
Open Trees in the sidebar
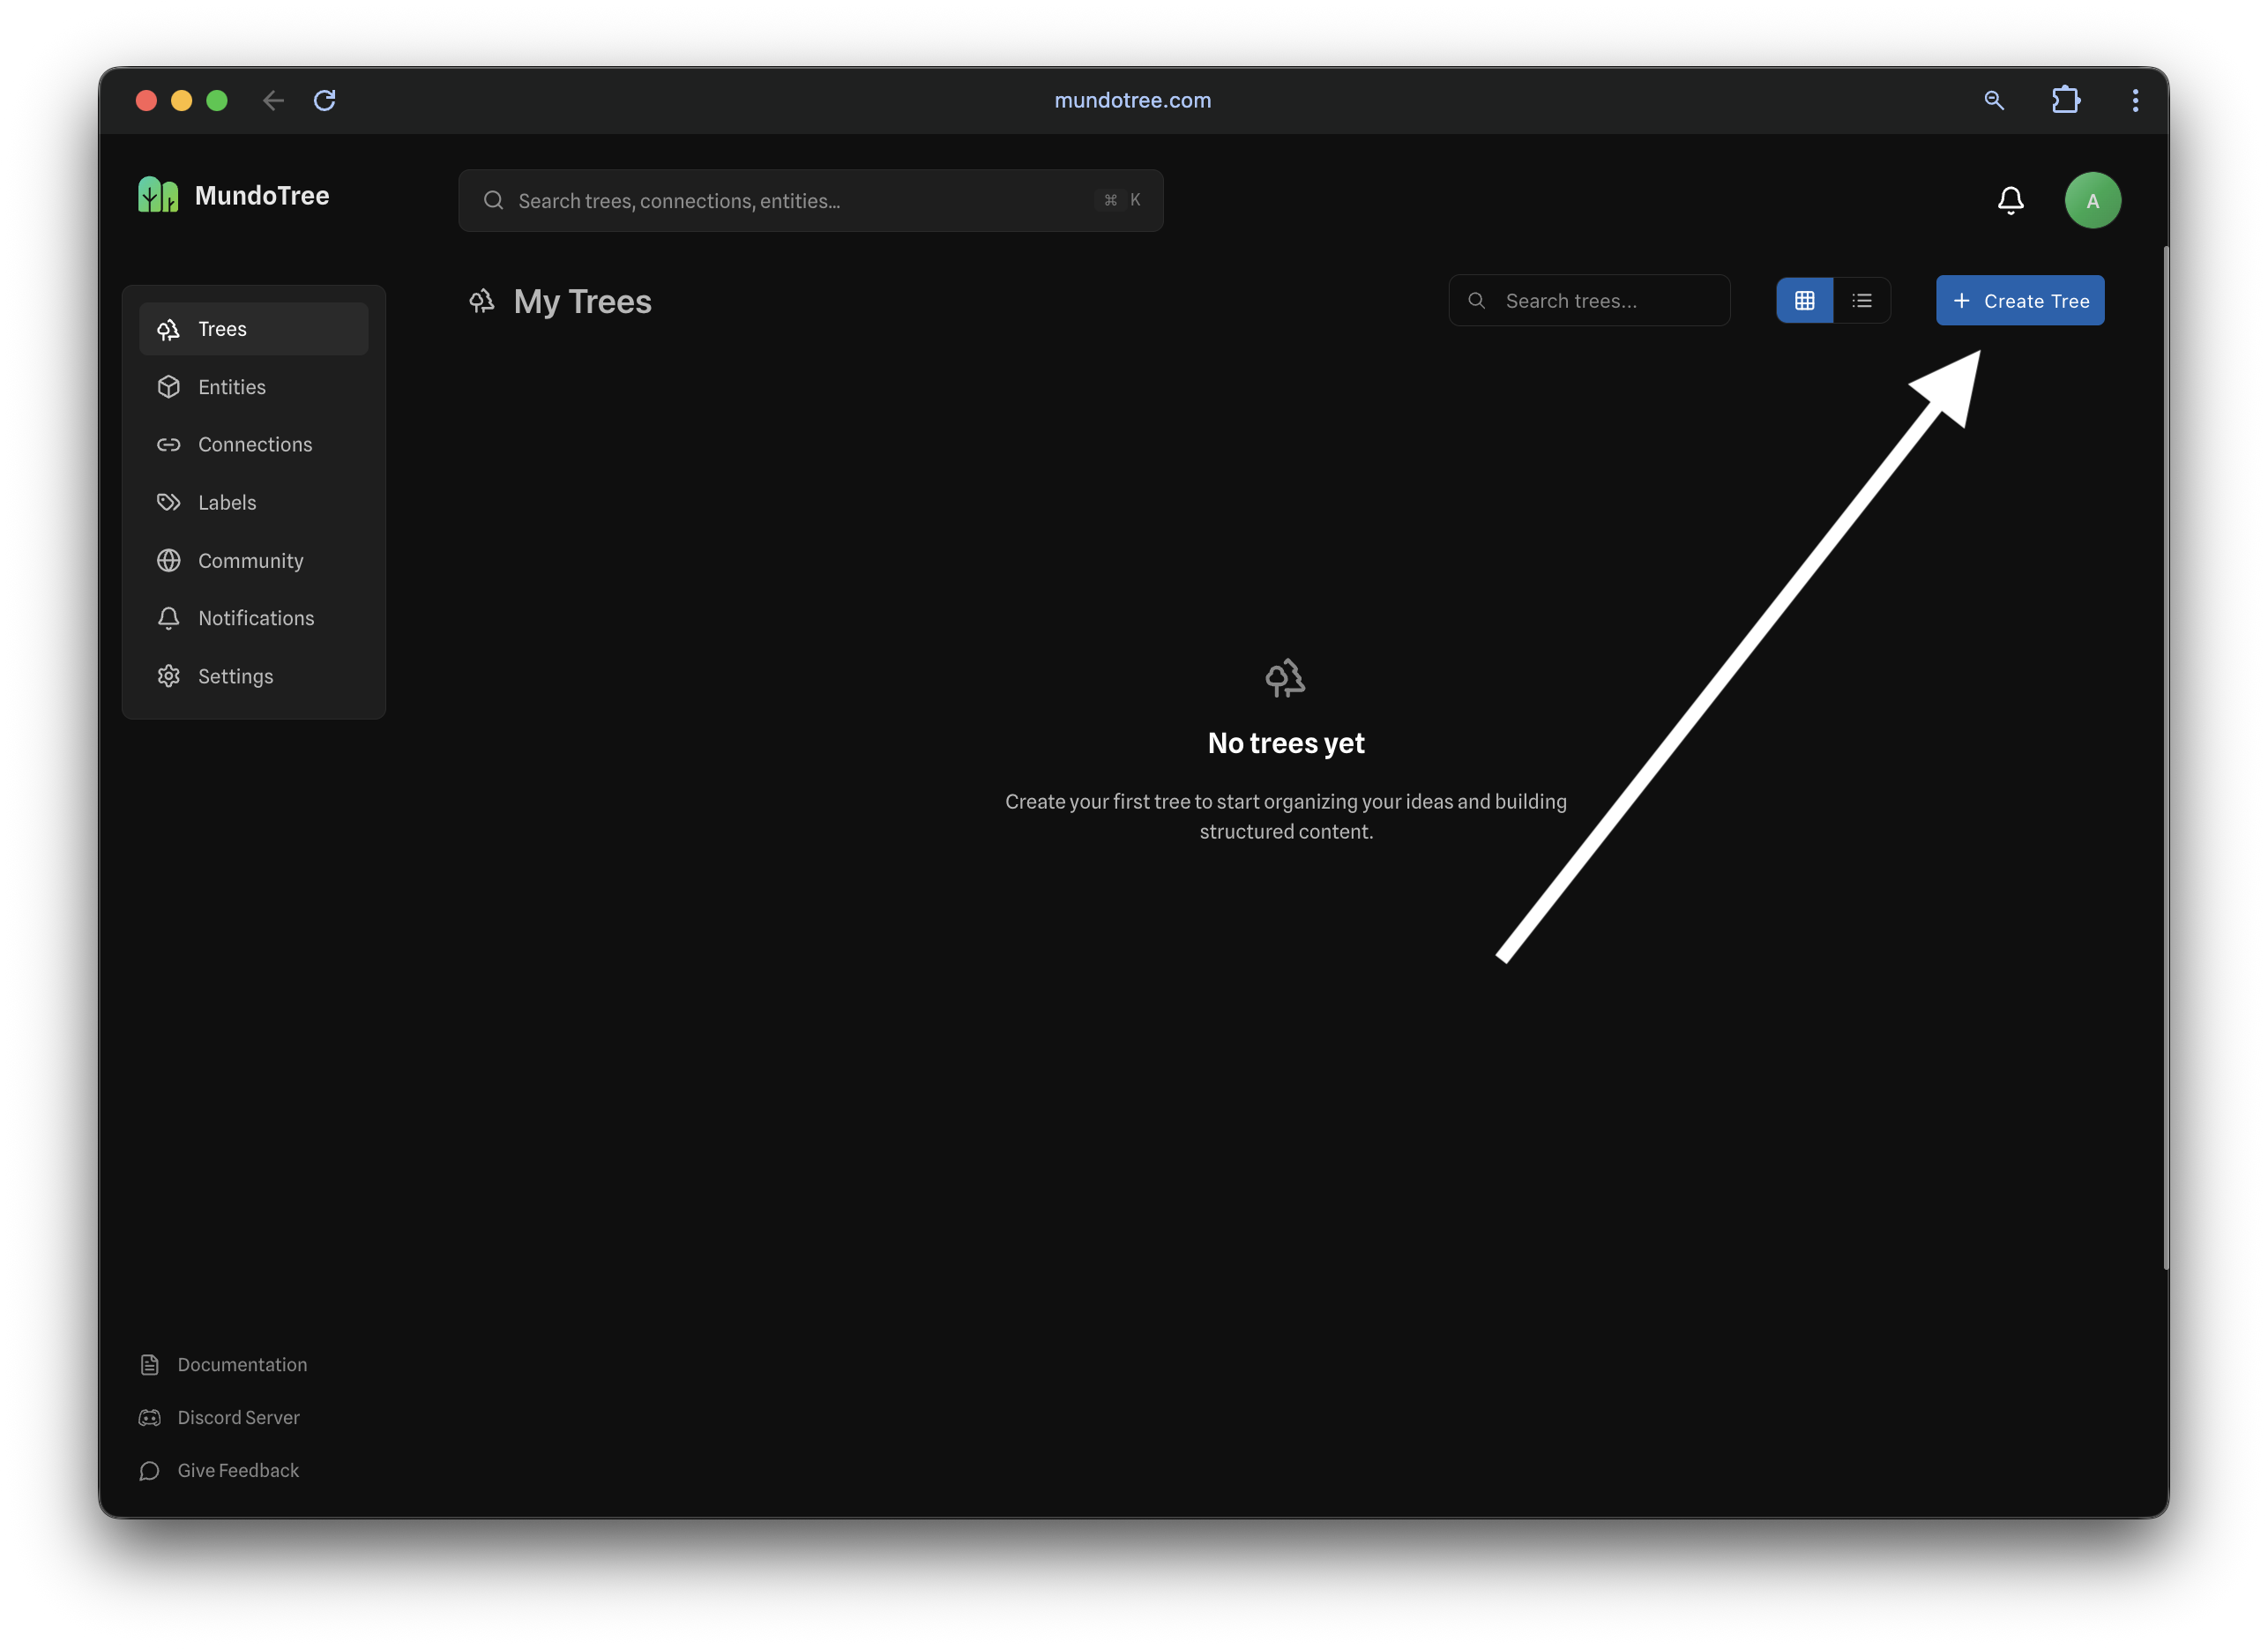[x=254, y=329]
